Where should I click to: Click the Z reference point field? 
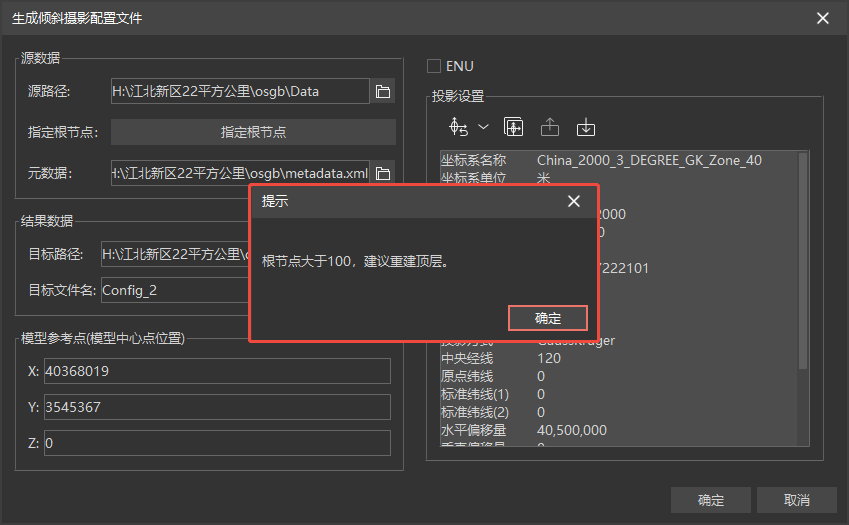[216, 442]
